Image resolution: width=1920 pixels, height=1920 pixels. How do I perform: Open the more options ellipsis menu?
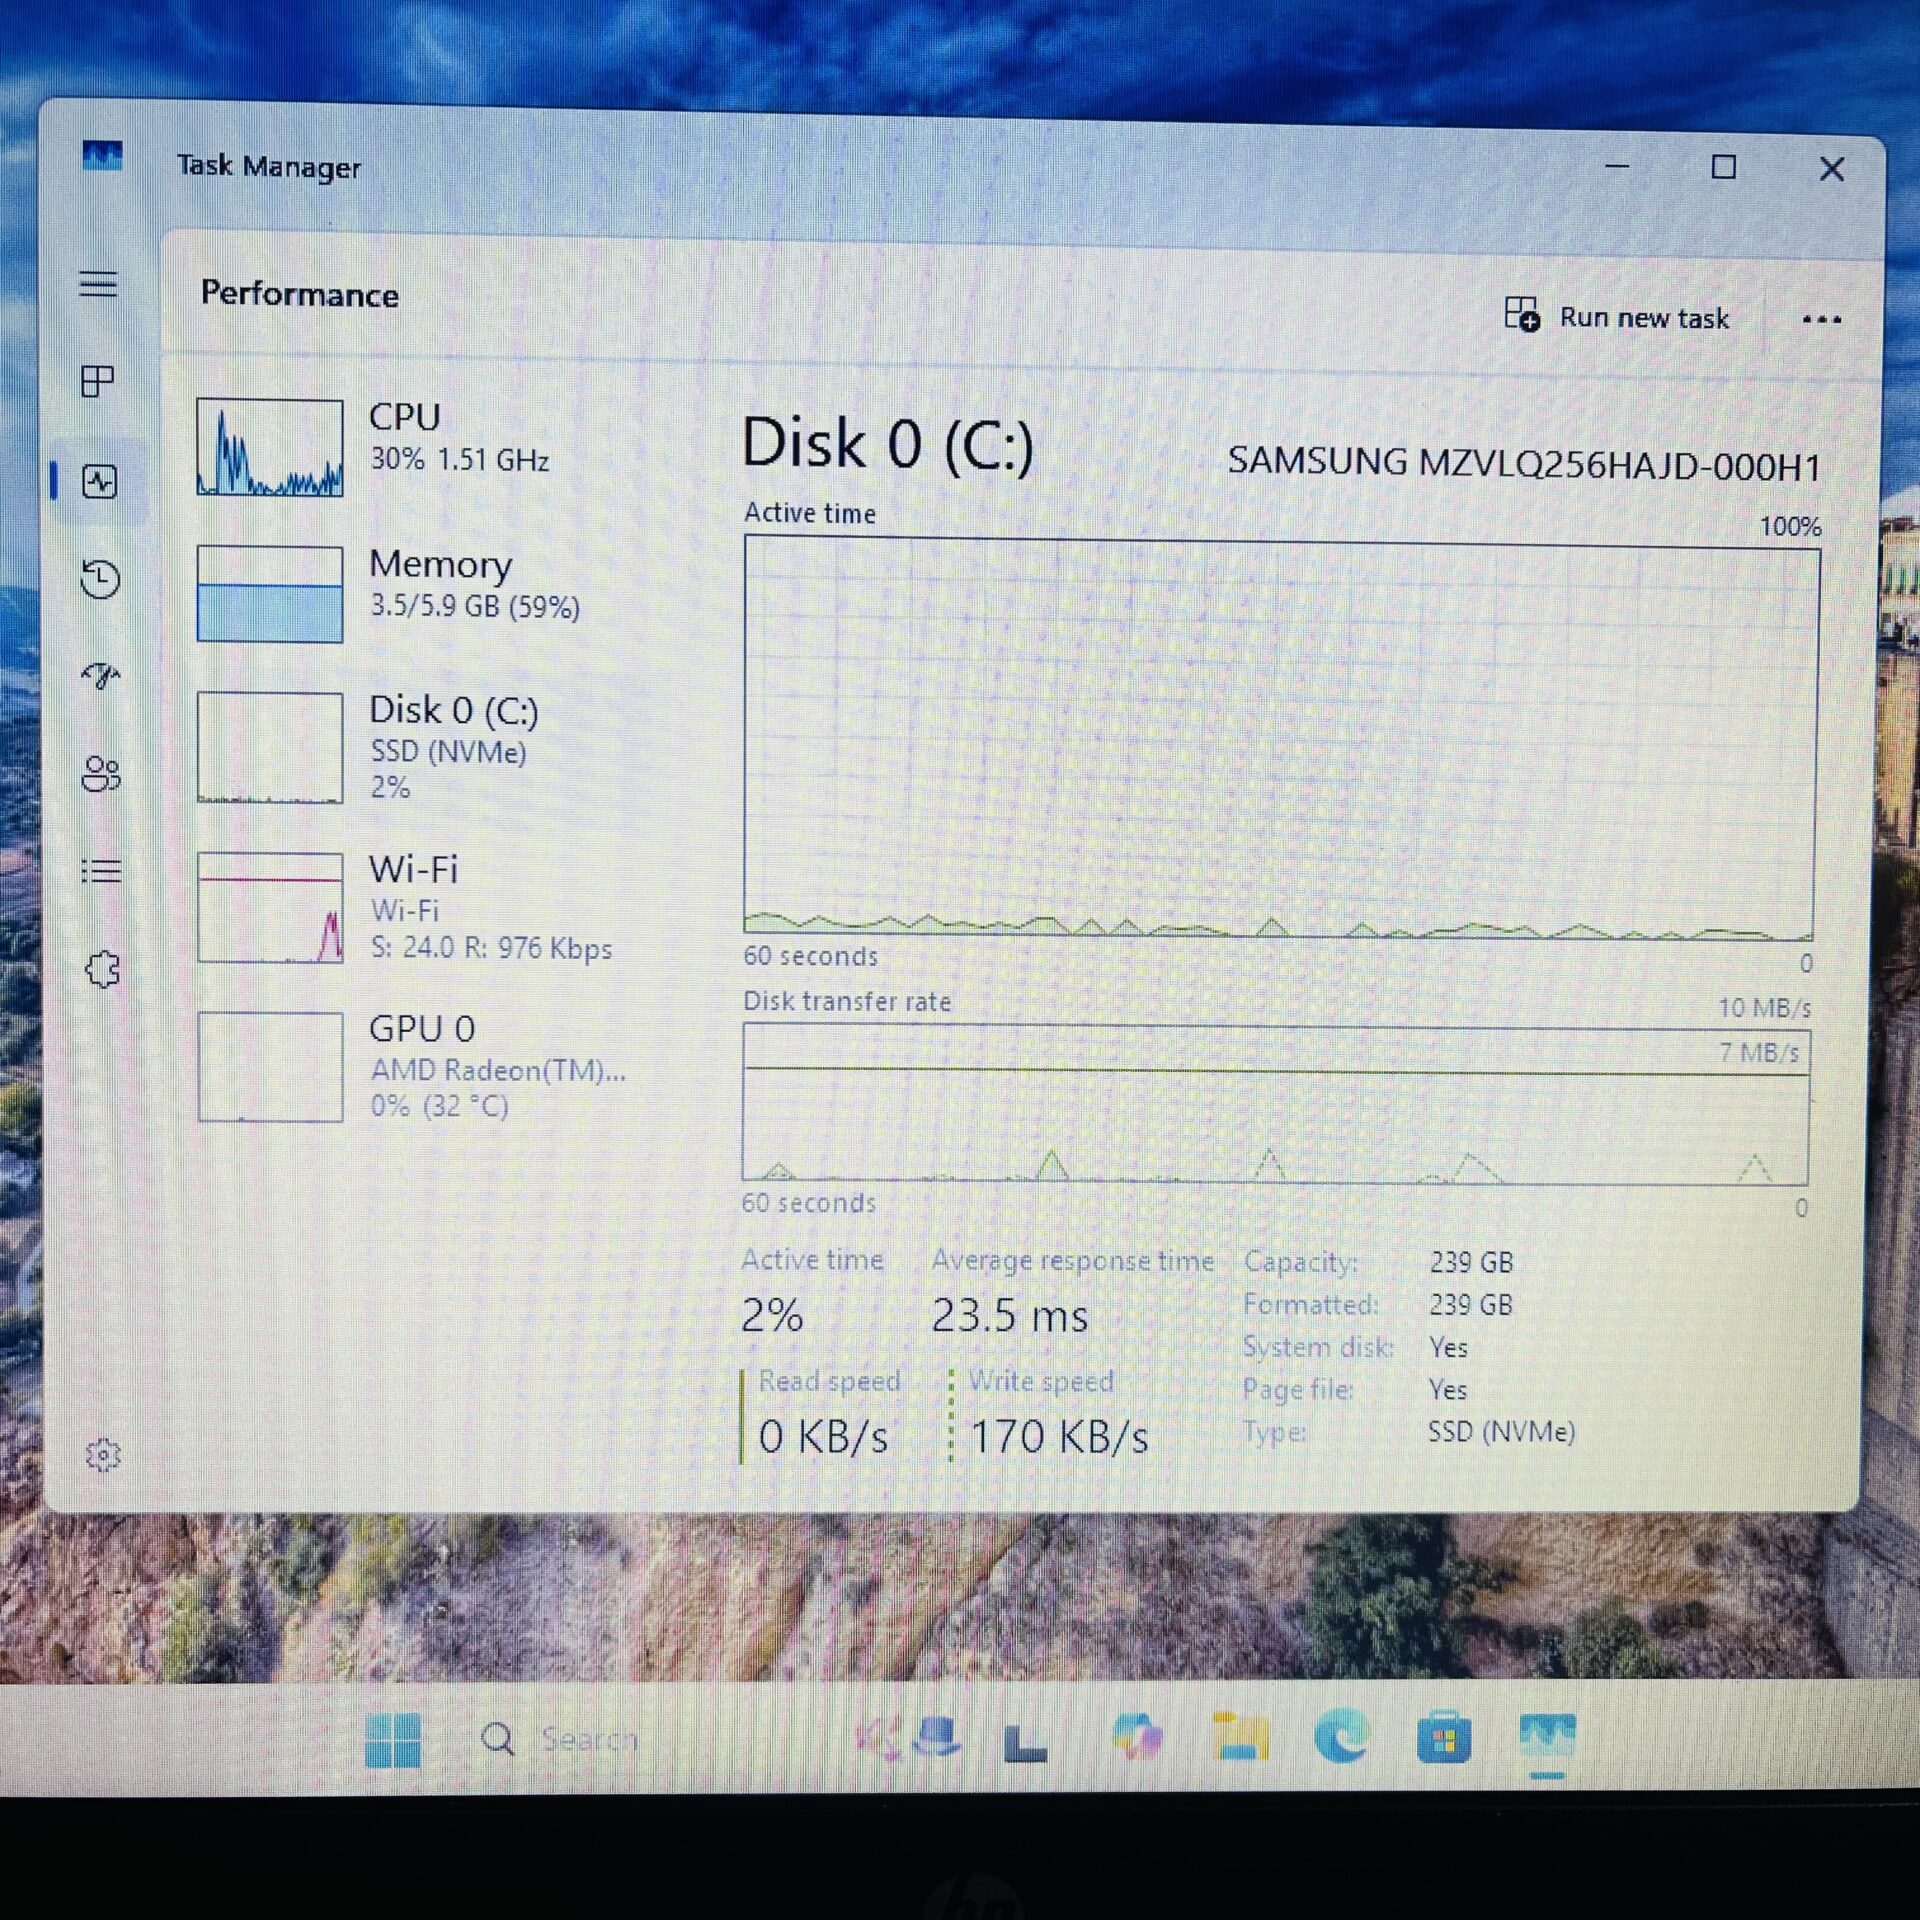(x=1822, y=318)
